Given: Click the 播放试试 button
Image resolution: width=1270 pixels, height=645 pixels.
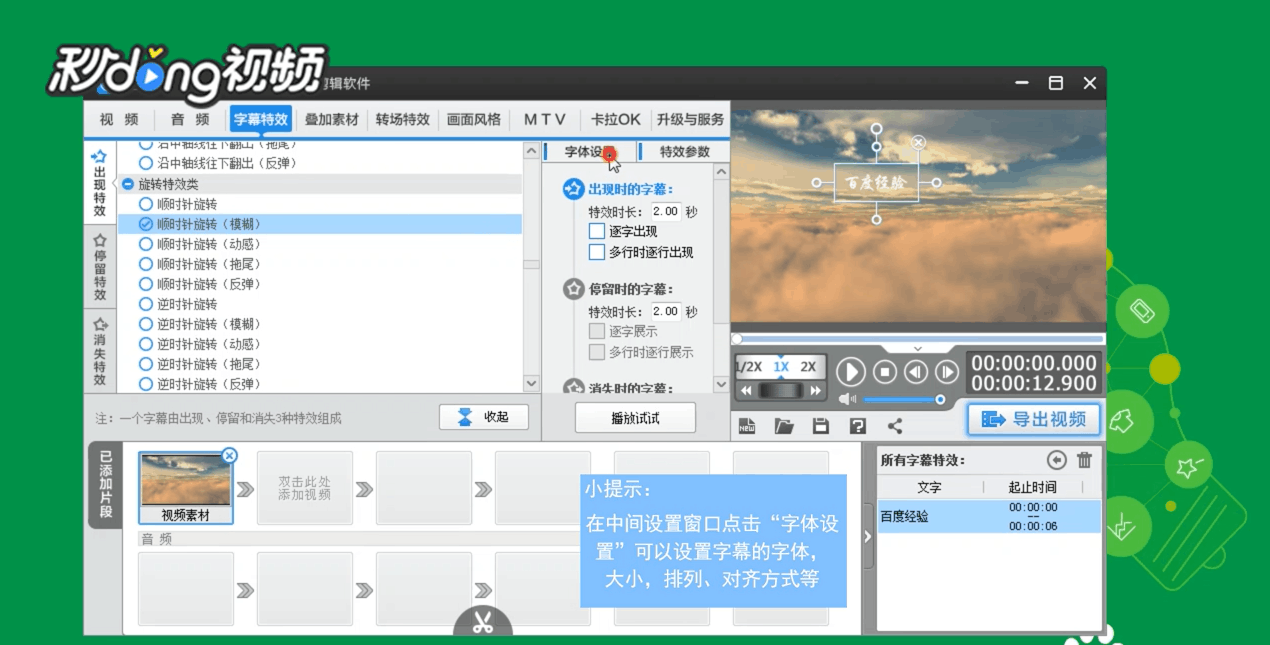Looking at the screenshot, I should (x=635, y=418).
